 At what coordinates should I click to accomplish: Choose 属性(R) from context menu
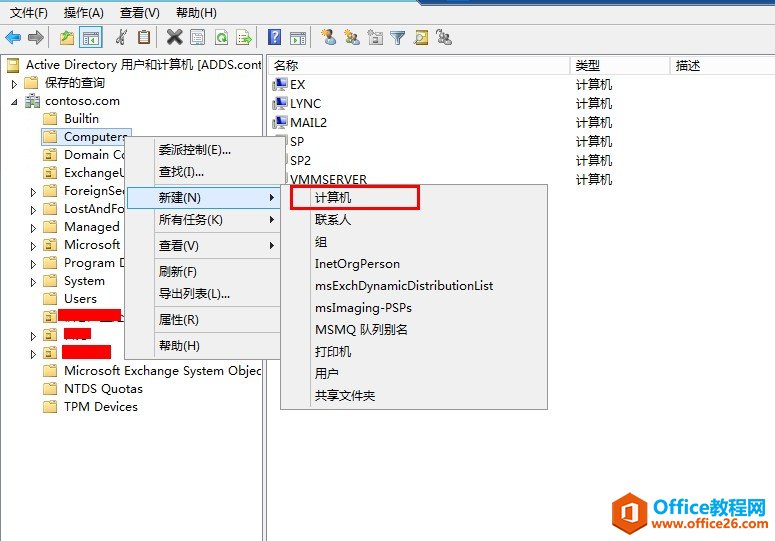(204, 320)
